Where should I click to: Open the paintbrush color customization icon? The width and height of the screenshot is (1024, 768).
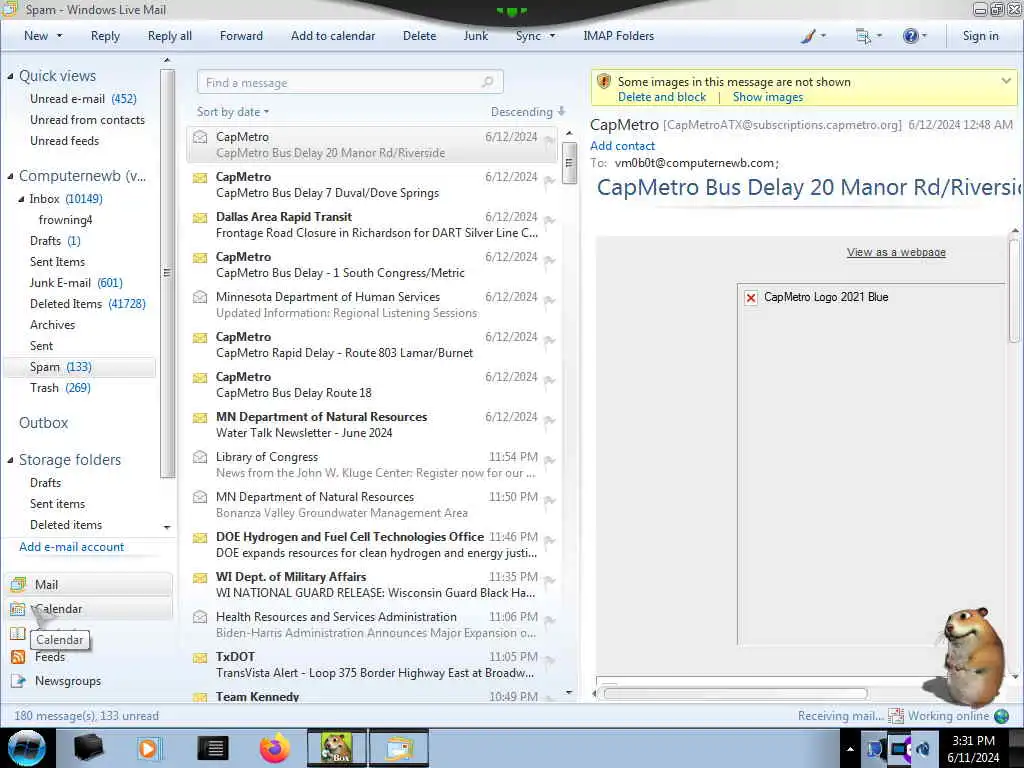coord(809,36)
